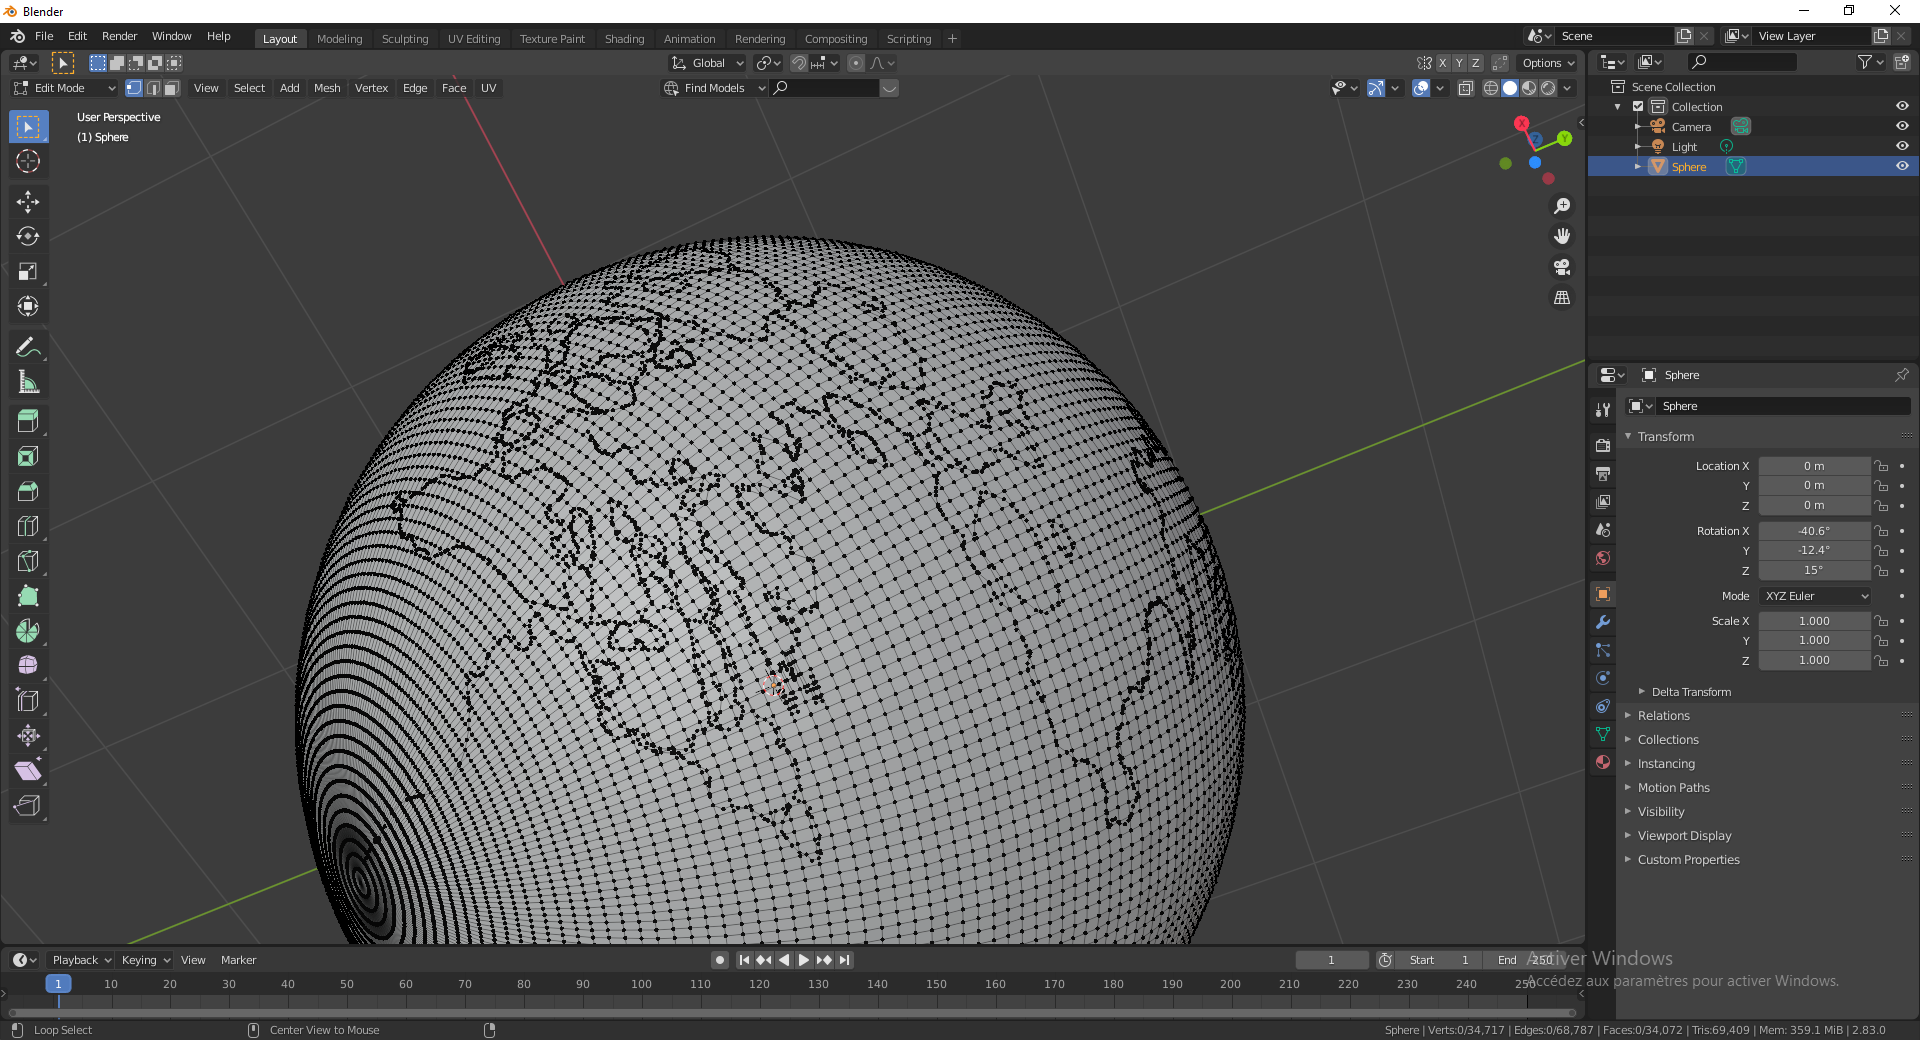Screen dimensions: 1920x1040
Task: Expand the Delta Transform panel
Action: (x=1691, y=692)
